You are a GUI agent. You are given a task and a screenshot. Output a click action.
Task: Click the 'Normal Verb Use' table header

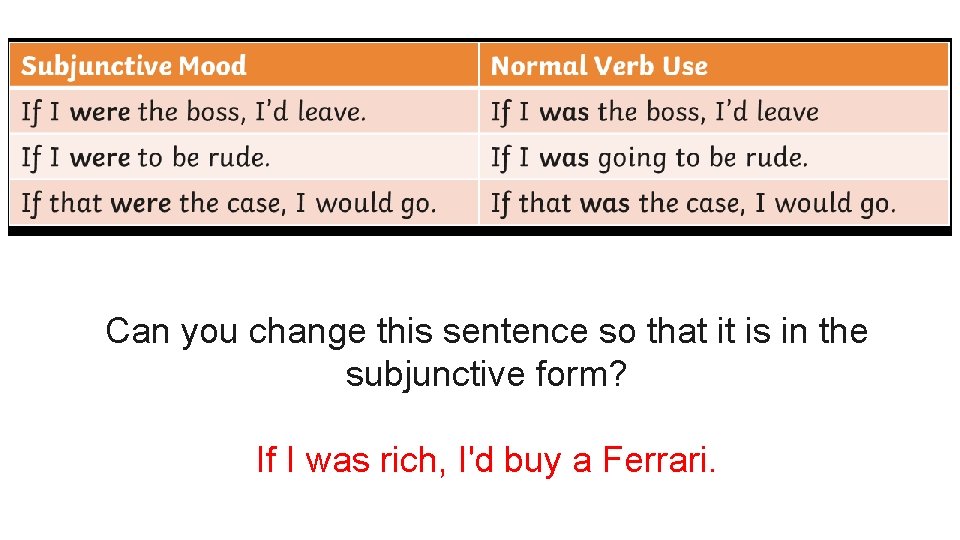click(x=714, y=65)
